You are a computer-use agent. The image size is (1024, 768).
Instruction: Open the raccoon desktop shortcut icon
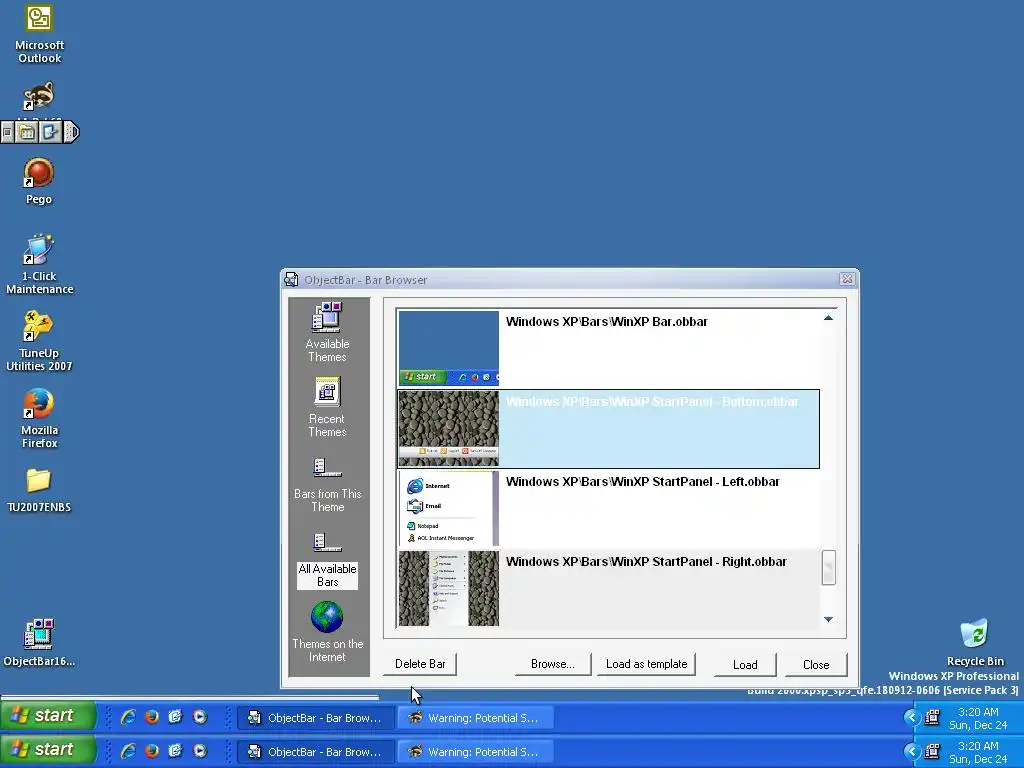pyautogui.click(x=39, y=97)
